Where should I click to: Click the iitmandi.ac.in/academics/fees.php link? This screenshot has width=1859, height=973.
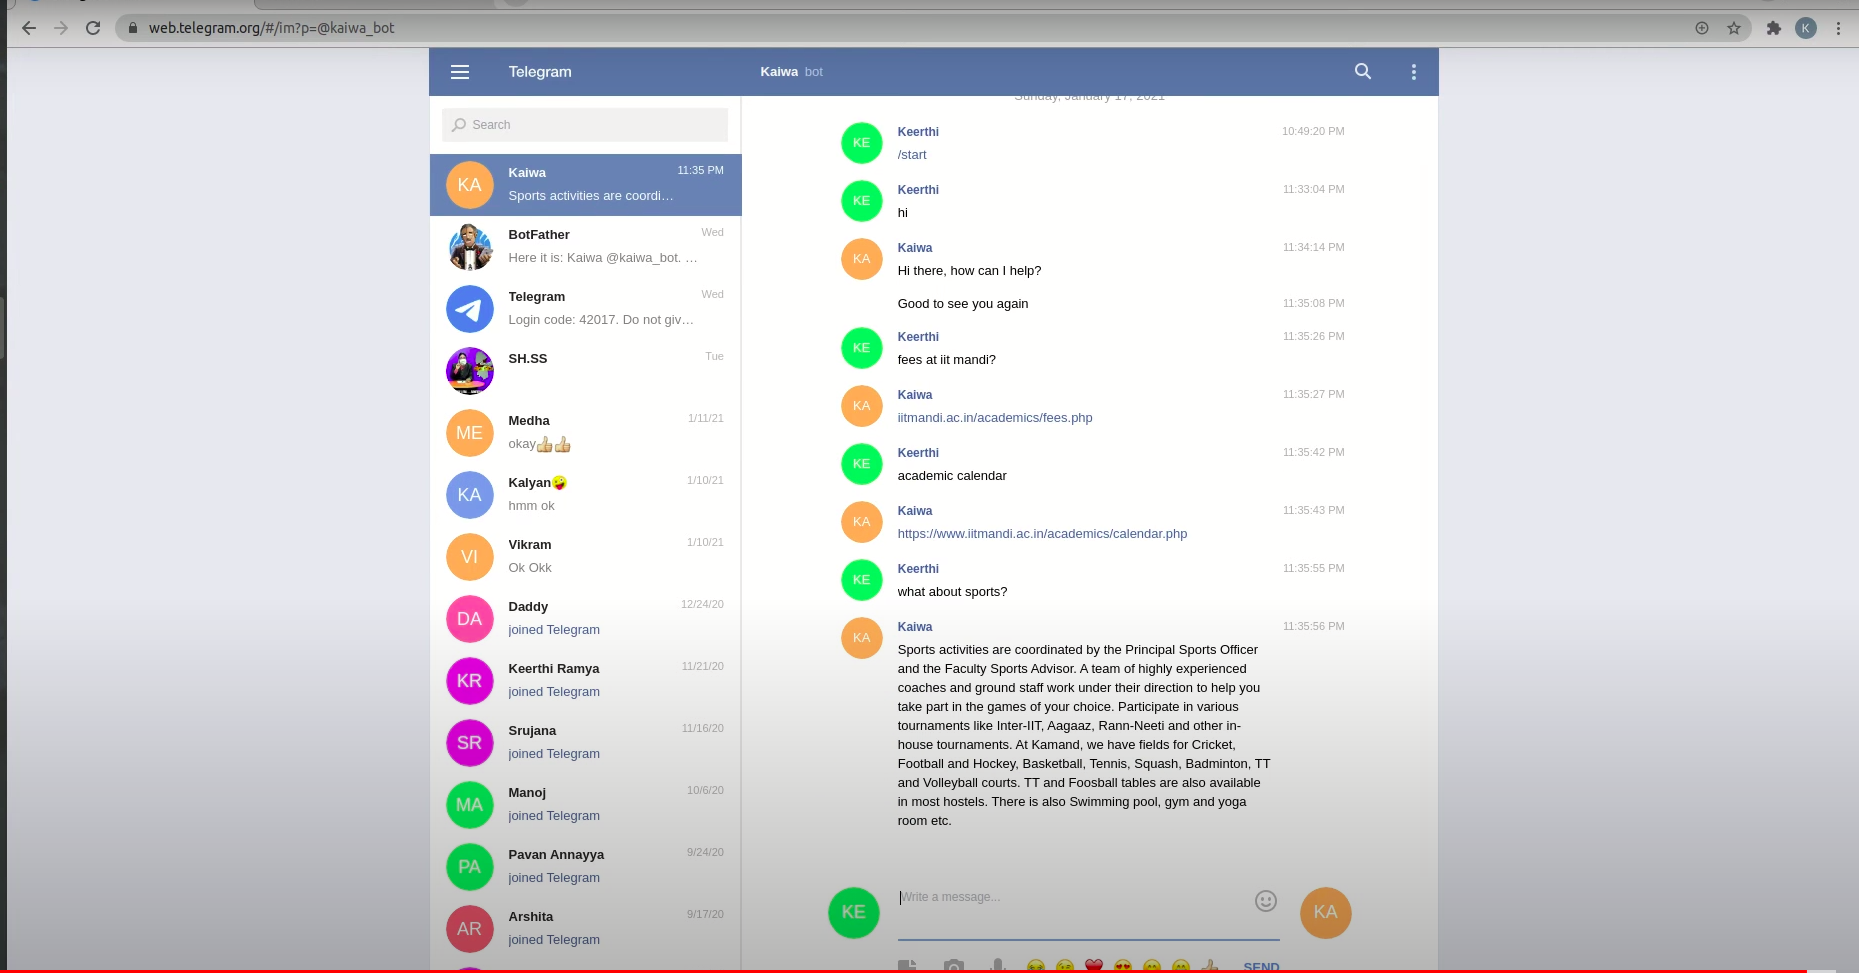coord(994,418)
